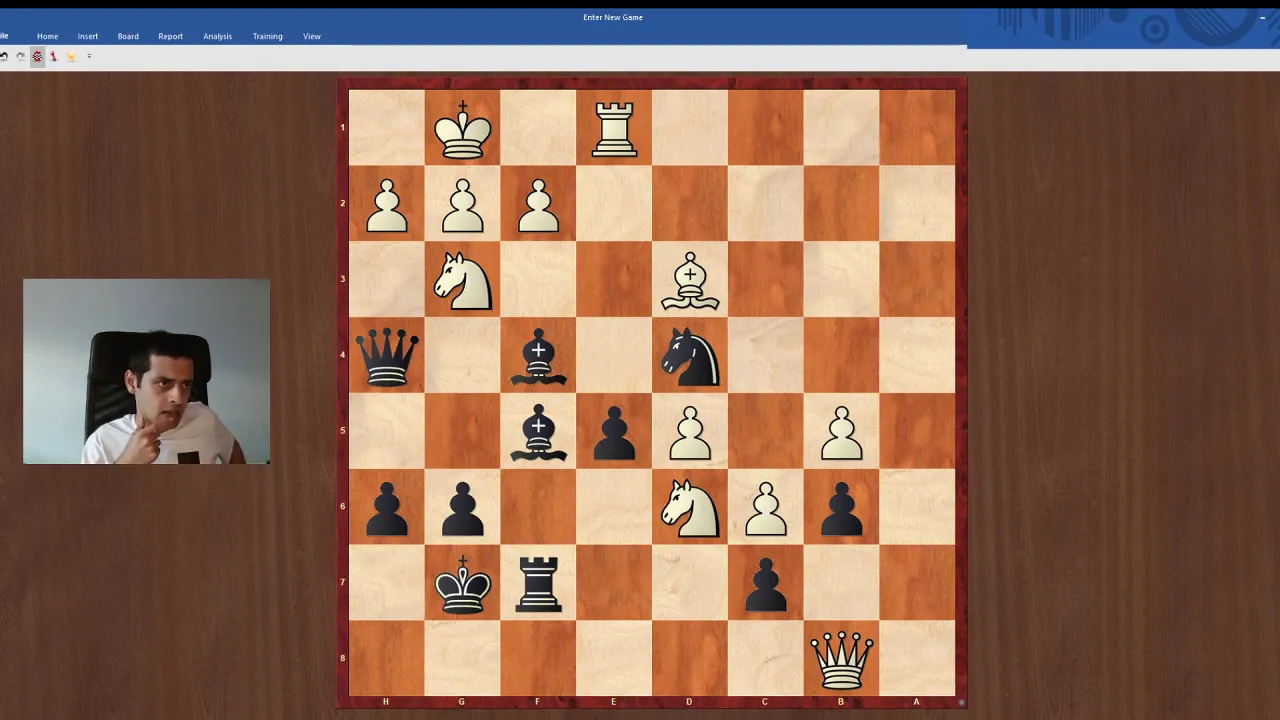
Task: Open the File menu tab
Action: (4, 36)
